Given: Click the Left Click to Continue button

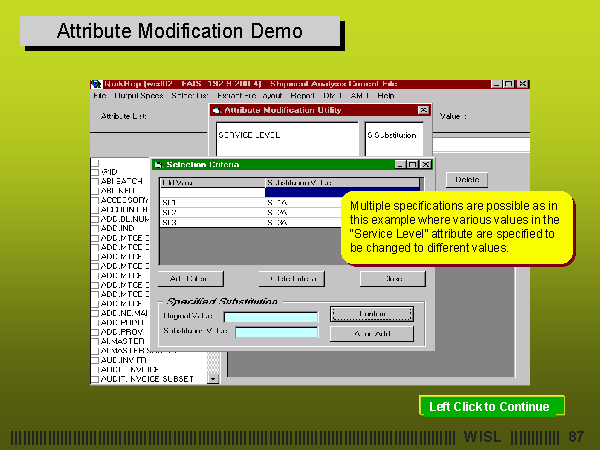Looking at the screenshot, I should click(x=491, y=406).
